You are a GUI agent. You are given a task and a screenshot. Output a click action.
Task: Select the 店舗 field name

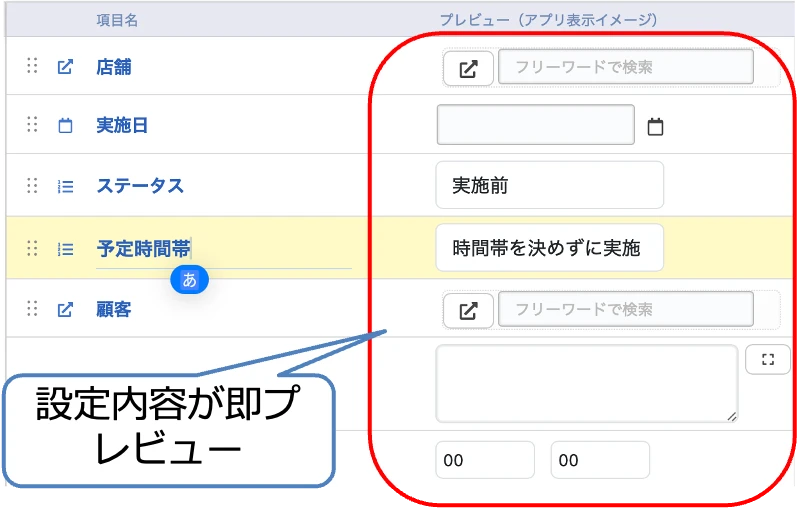[114, 67]
